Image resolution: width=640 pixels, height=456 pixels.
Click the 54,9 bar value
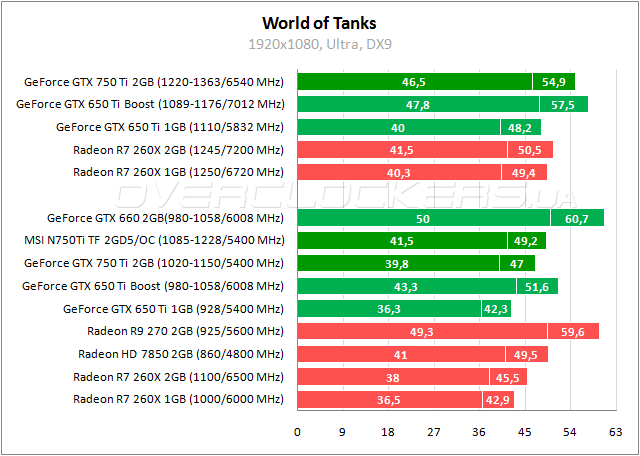click(553, 82)
